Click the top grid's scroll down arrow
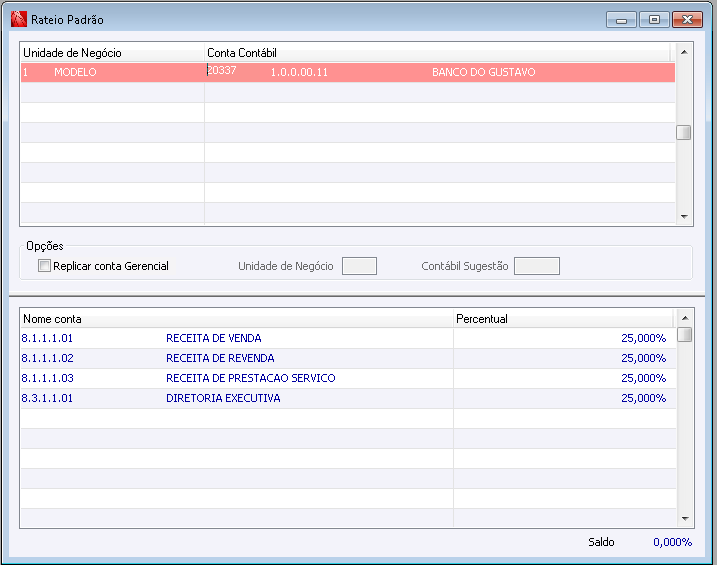The height and width of the screenshot is (565, 717). click(x=684, y=217)
